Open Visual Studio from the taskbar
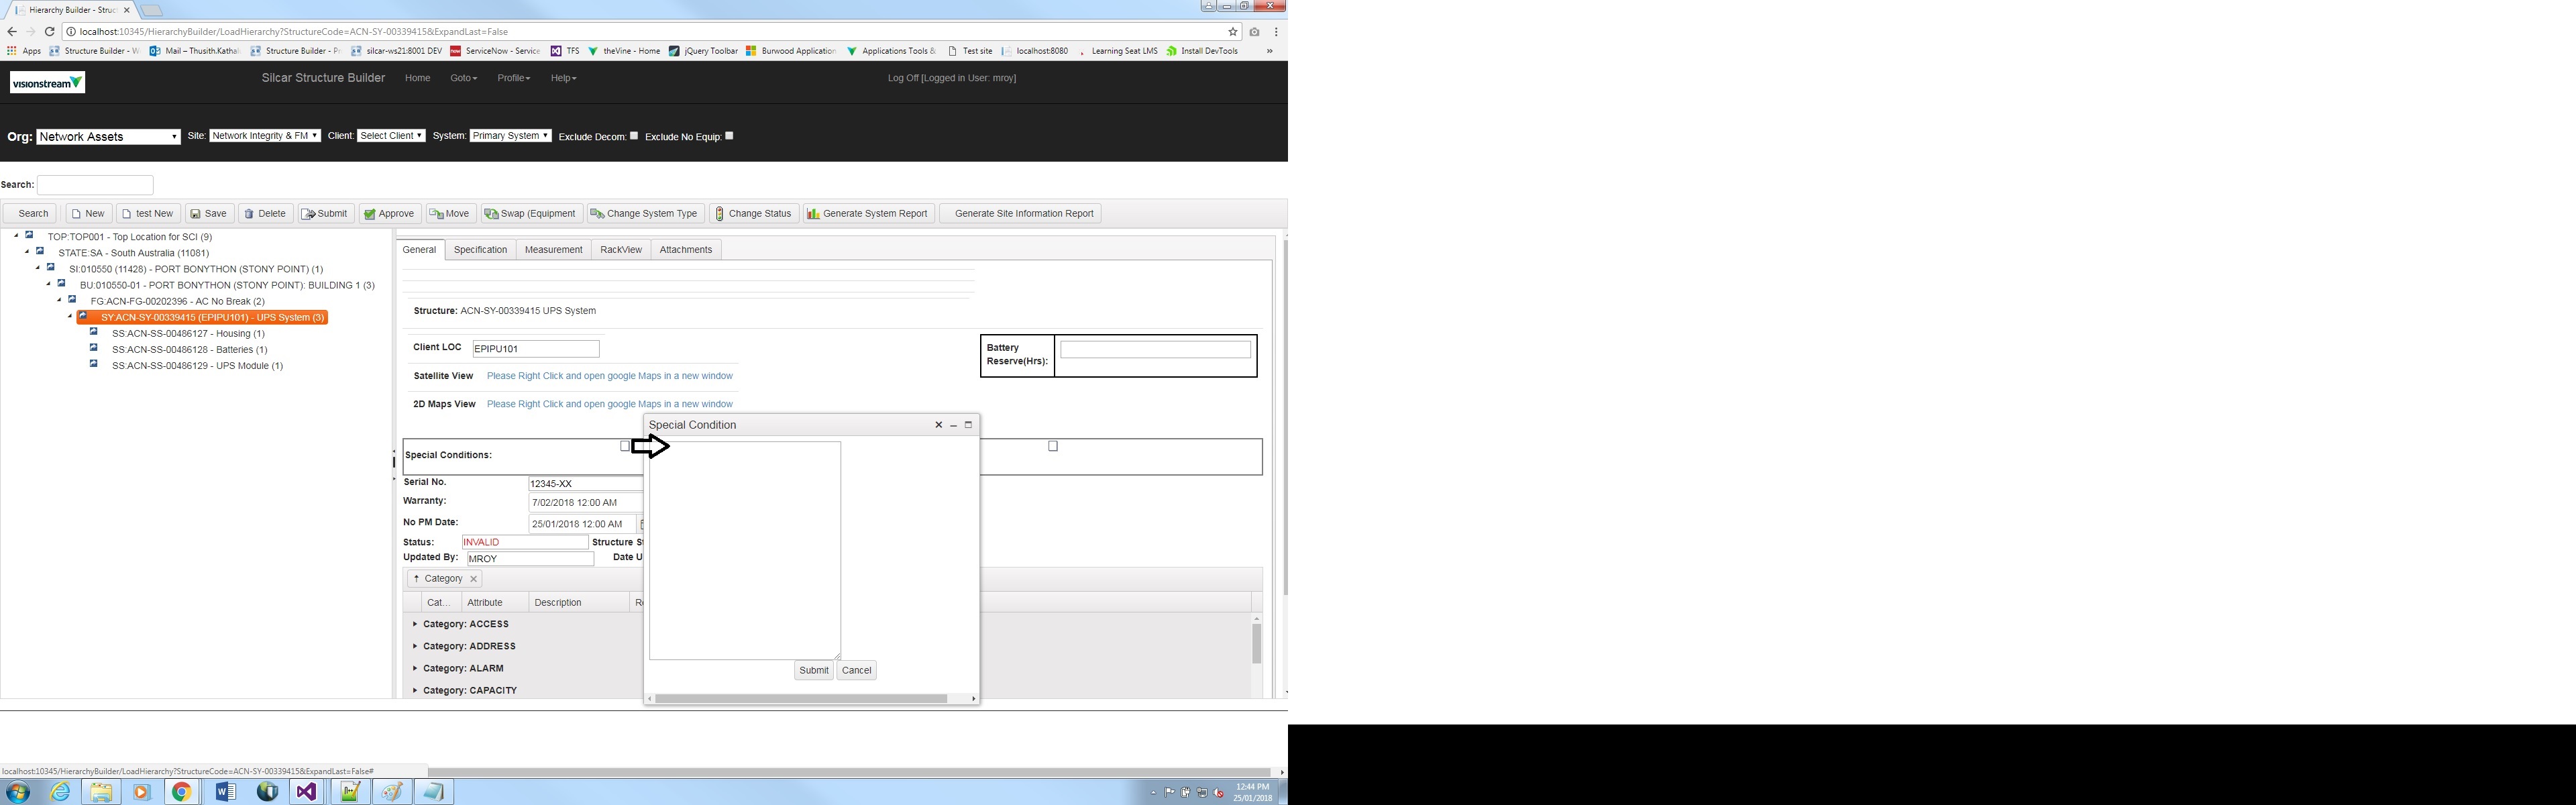This screenshot has height=805, width=2576. click(x=305, y=791)
